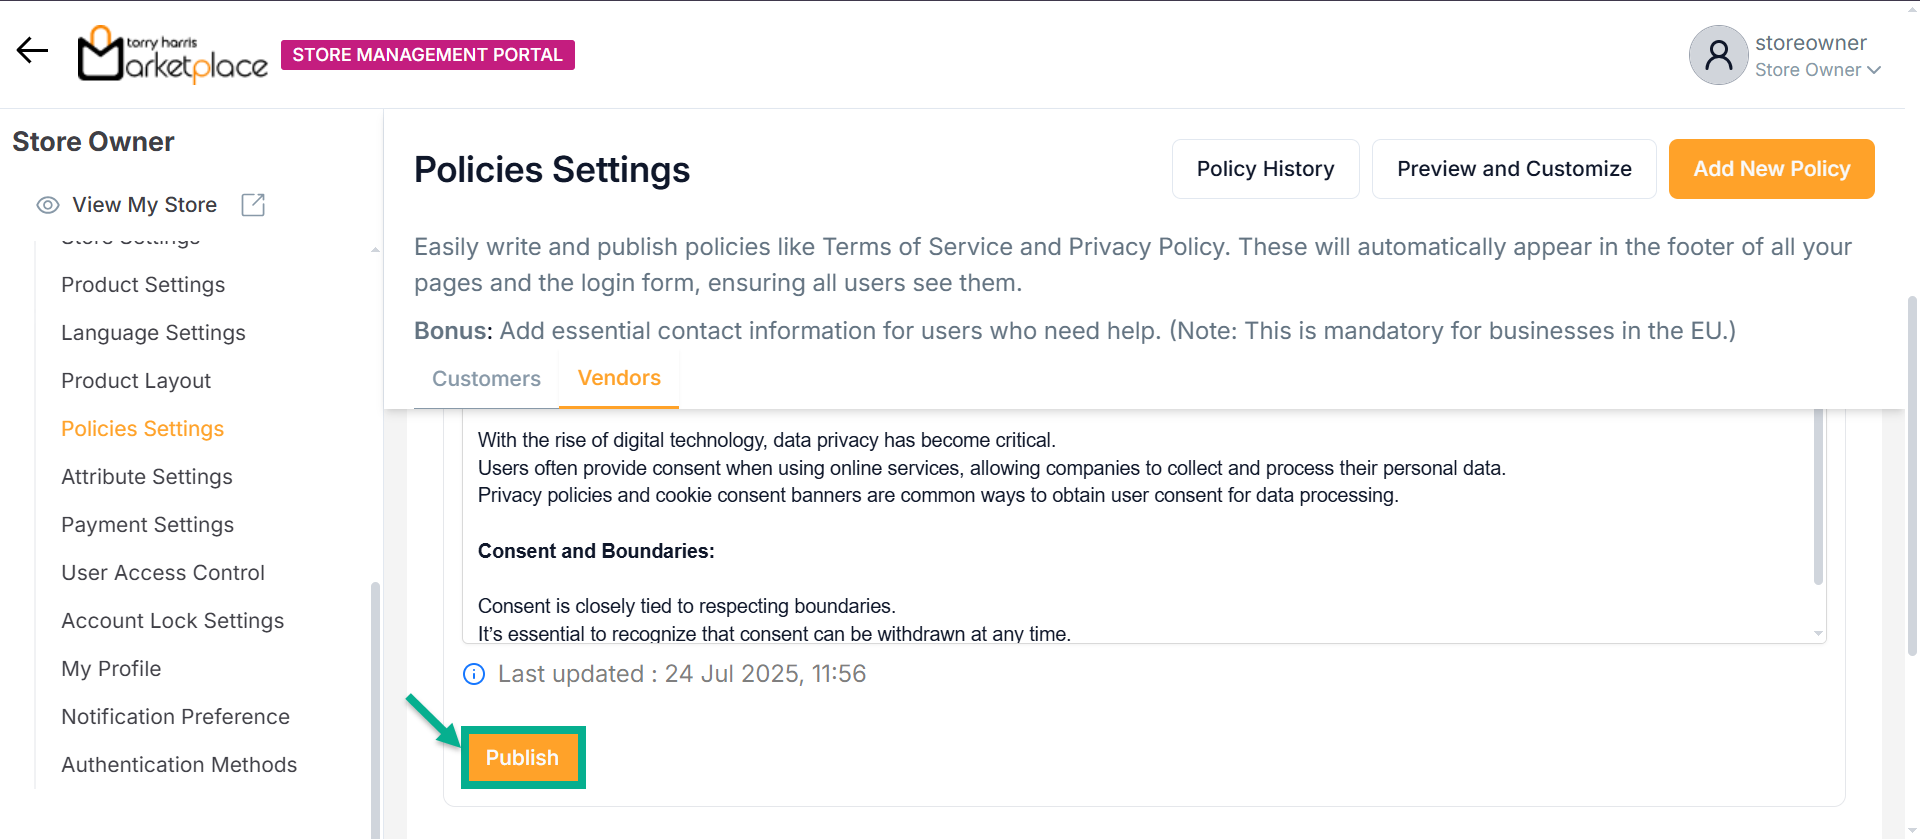
Task: Click the policy editor scrollbar down arrow
Action: [1817, 633]
